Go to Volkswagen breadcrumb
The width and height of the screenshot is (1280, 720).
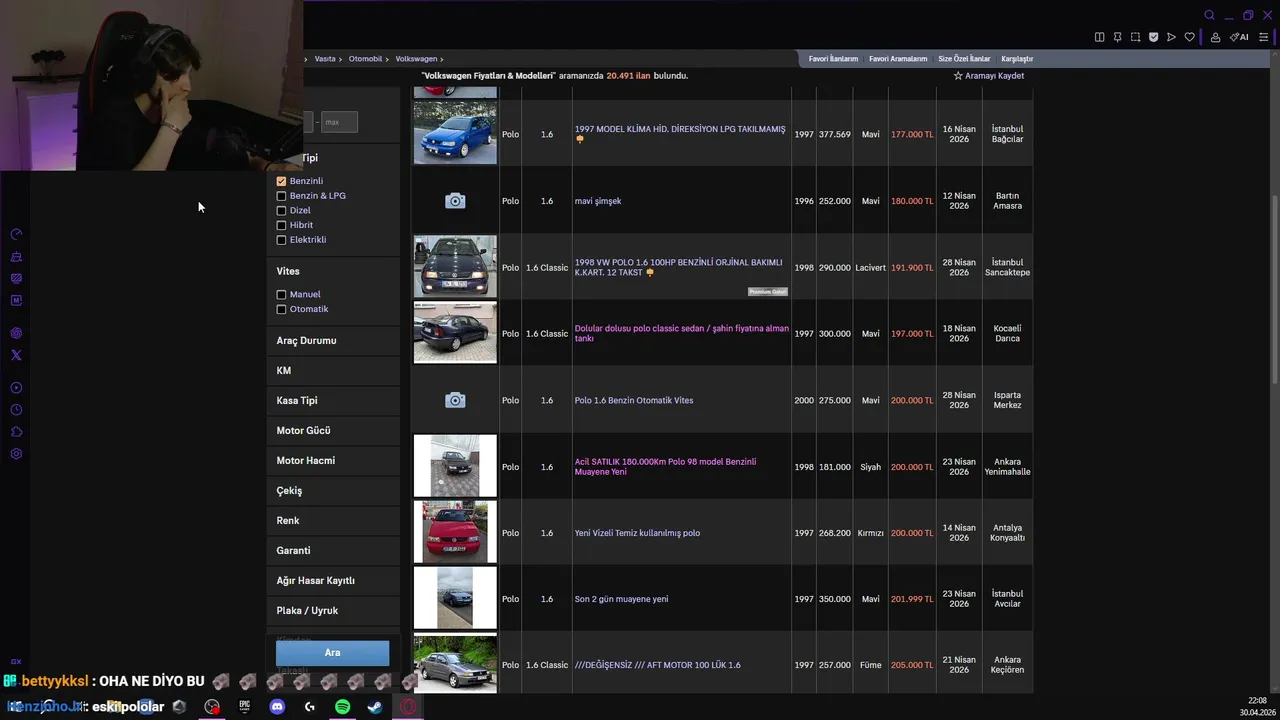click(416, 59)
